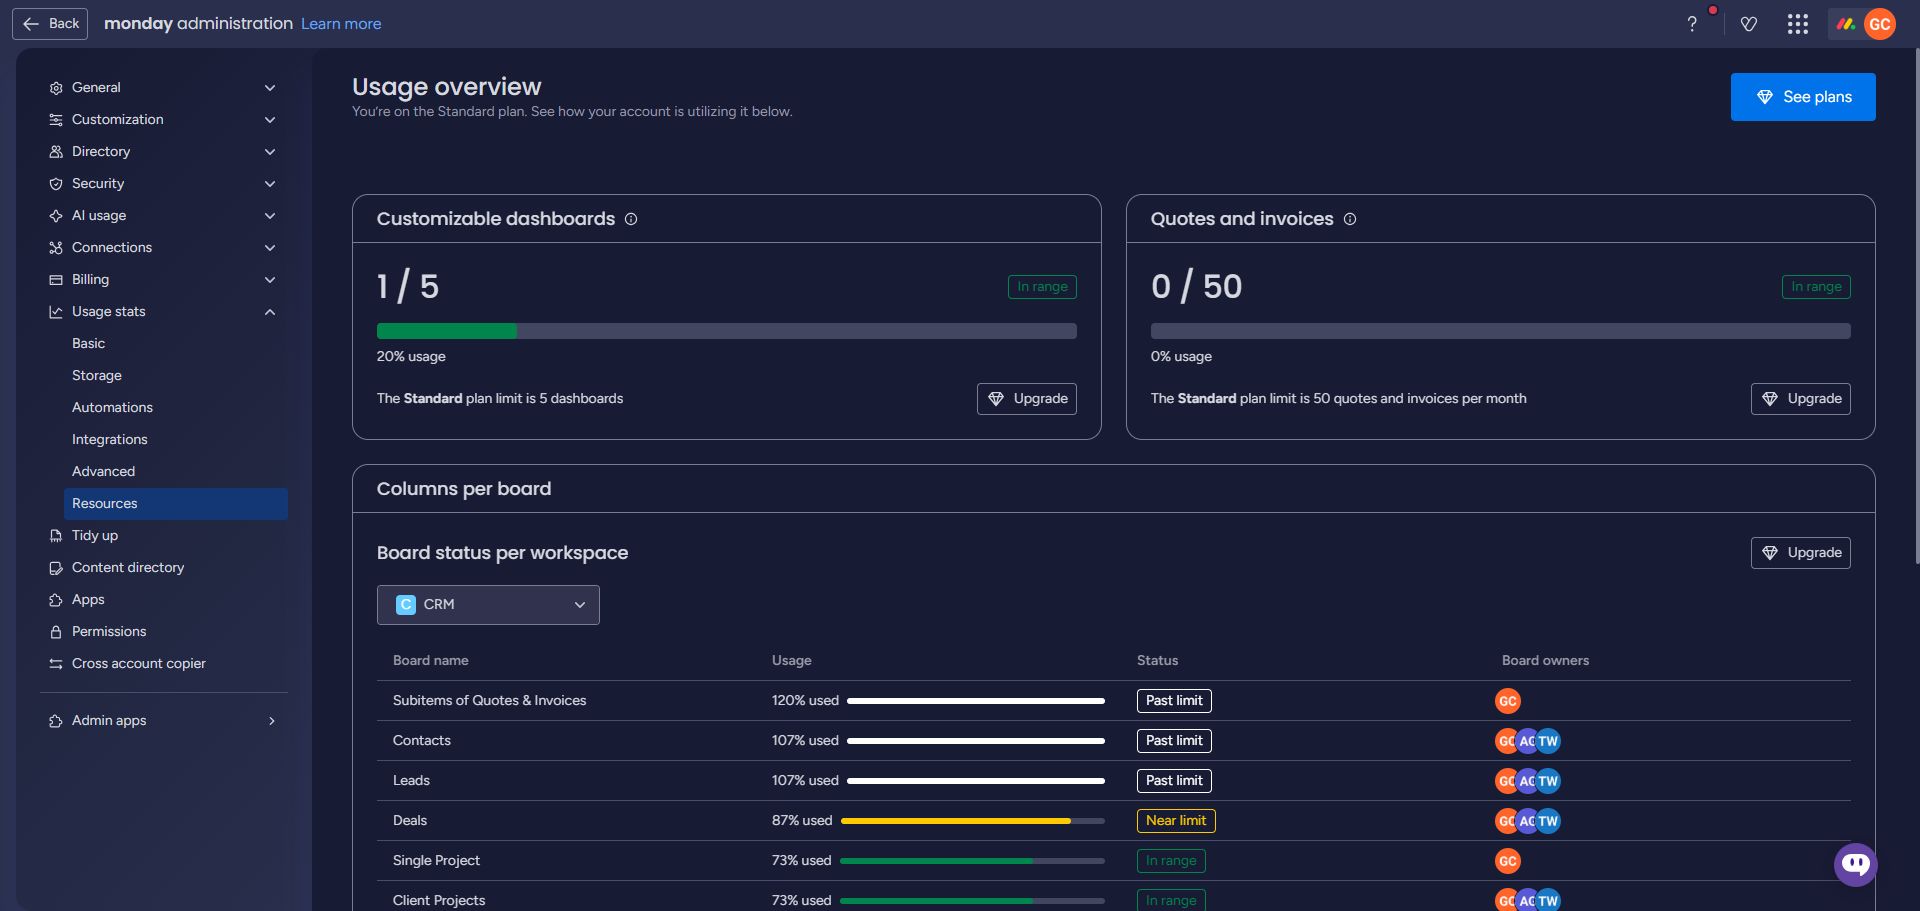Click info icon beside Customizable dashboards
The width and height of the screenshot is (1920, 911).
[631, 219]
